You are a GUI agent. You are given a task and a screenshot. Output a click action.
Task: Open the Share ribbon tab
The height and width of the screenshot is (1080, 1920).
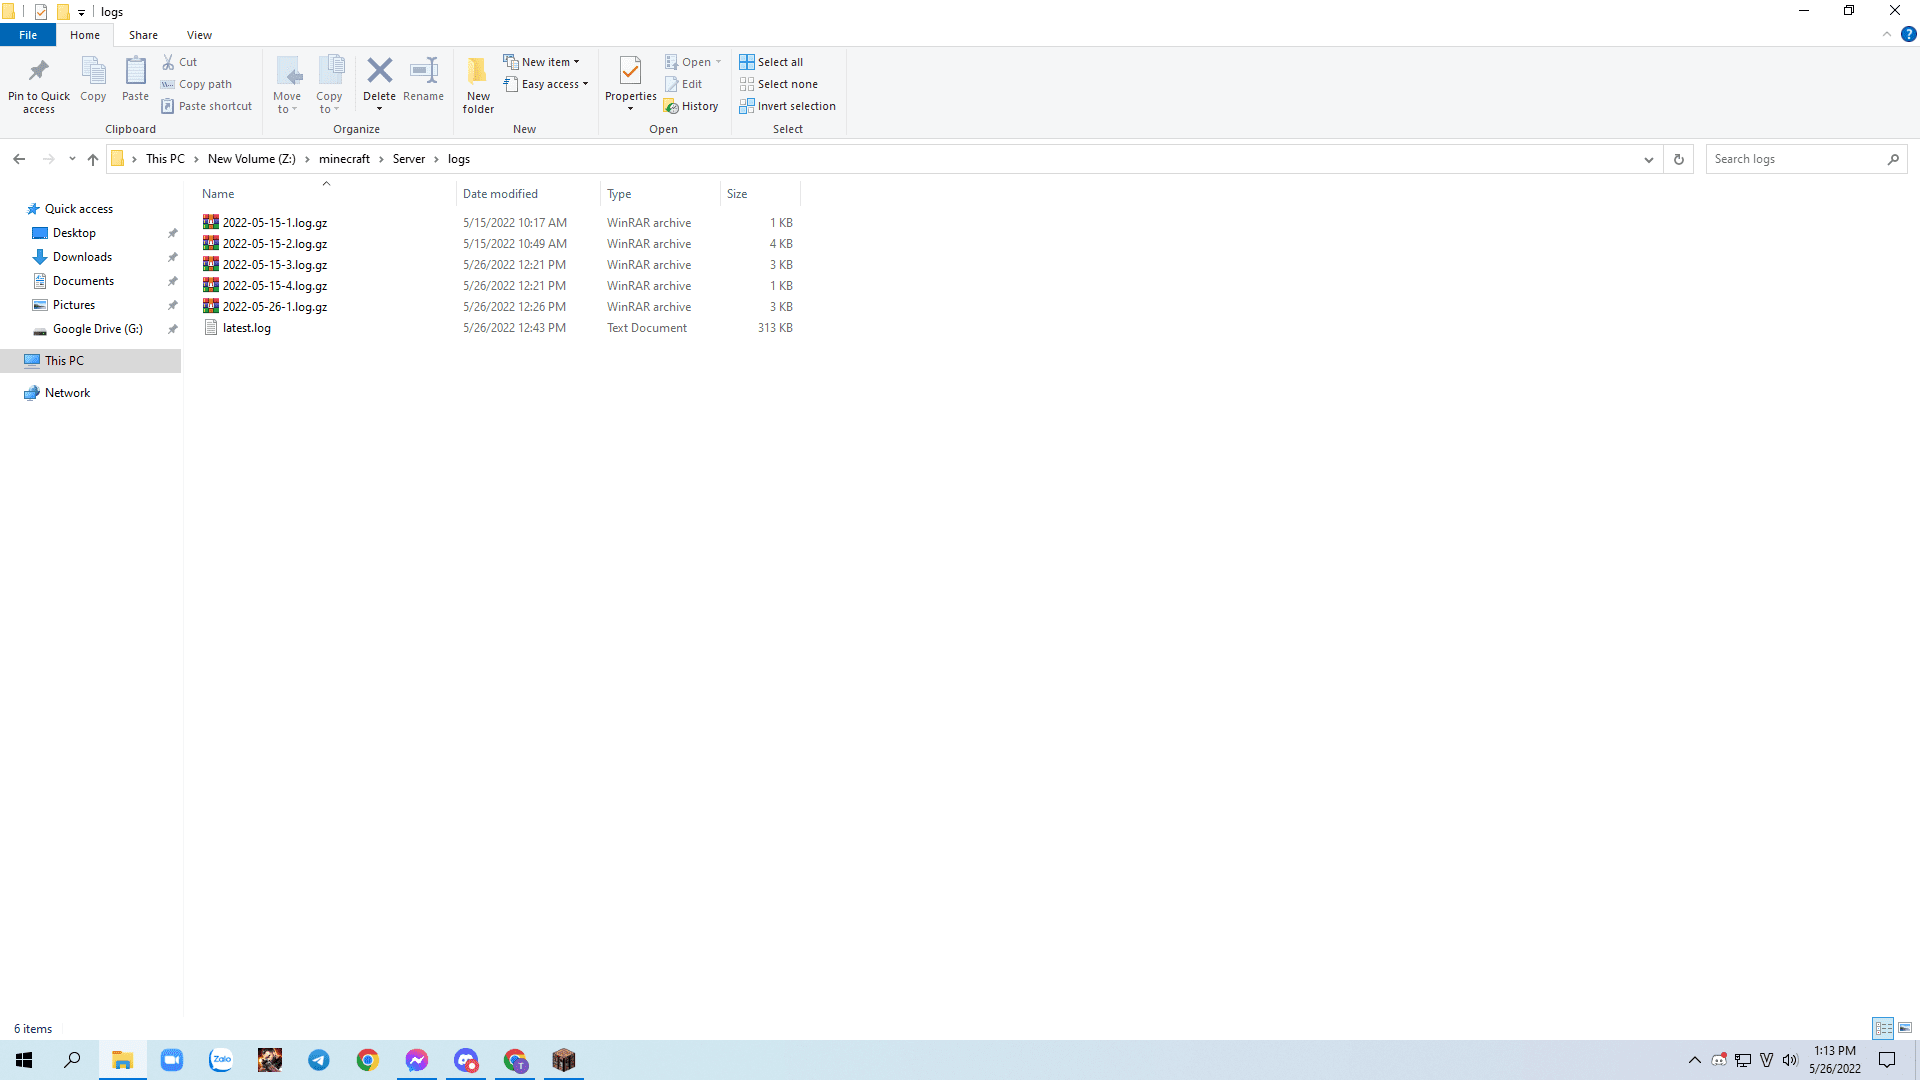[x=143, y=35]
